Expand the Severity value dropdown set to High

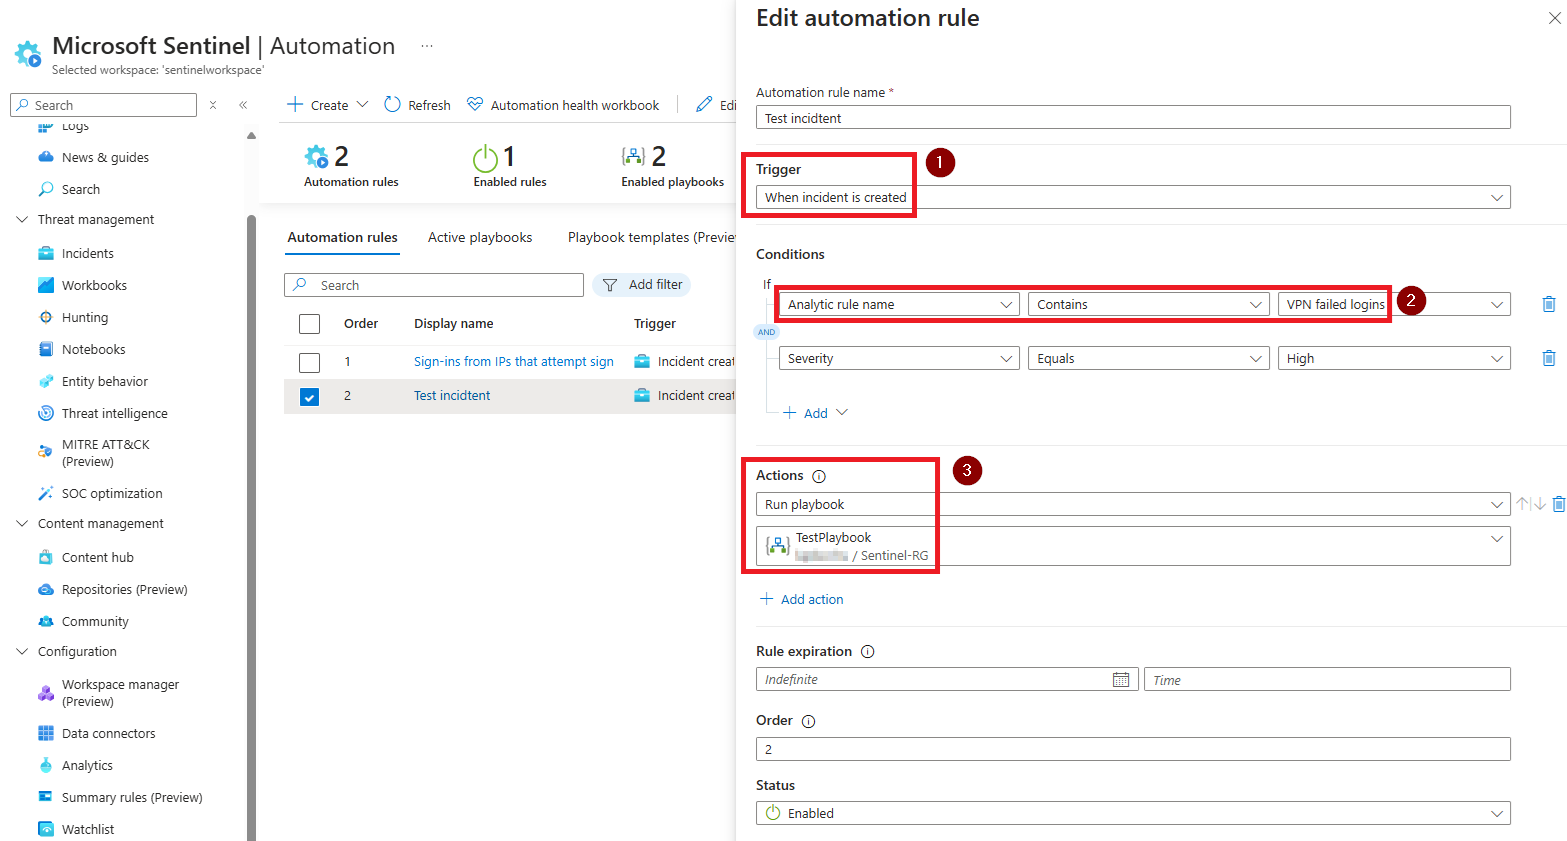(x=1393, y=359)
